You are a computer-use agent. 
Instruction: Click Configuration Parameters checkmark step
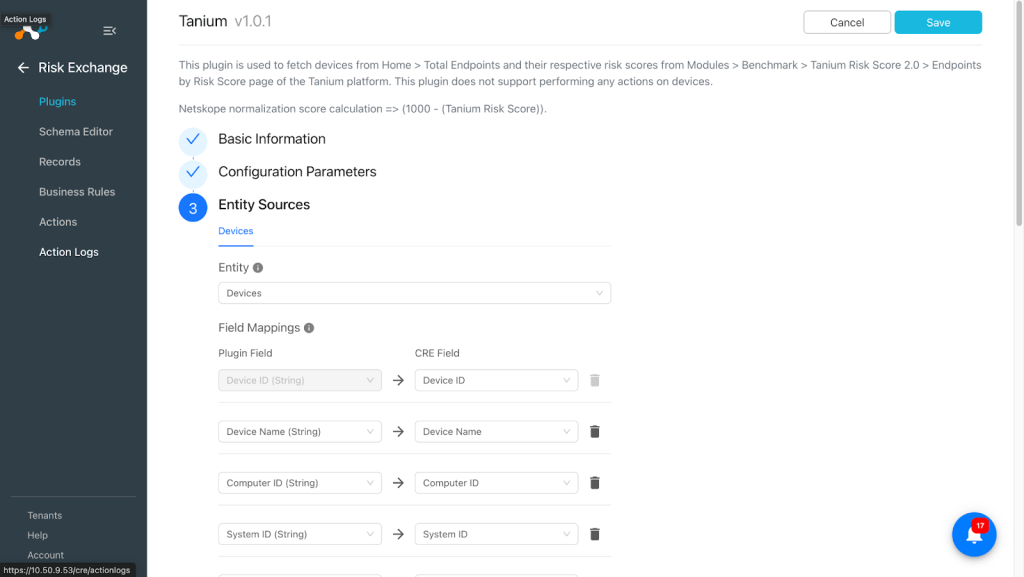pos(193,173)
